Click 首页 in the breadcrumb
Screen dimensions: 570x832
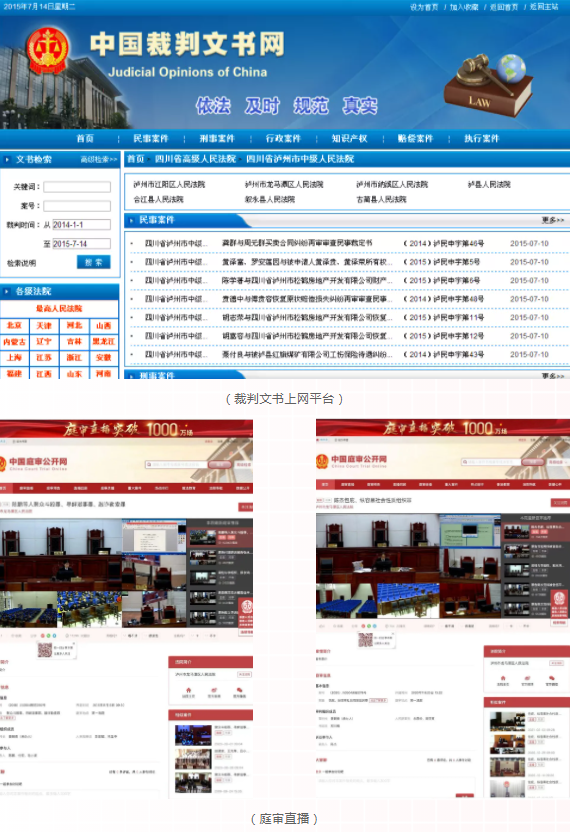click(136, 159)
